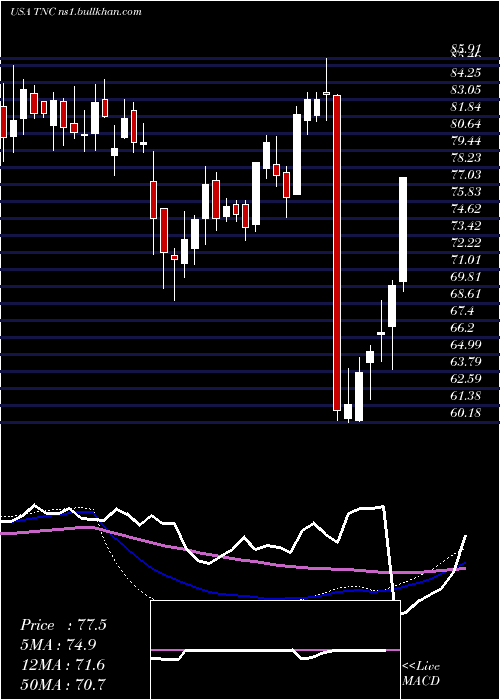
Task: Click the 80.64 price axis label
Action: [x=466, y=124]
